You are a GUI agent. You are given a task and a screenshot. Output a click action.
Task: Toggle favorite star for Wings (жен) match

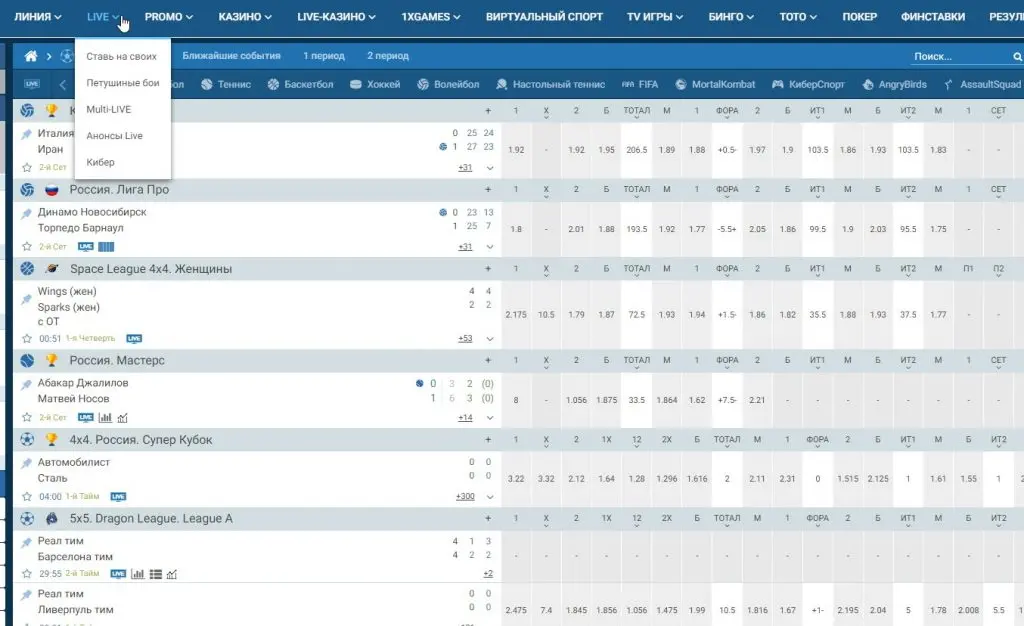(27, 338)
